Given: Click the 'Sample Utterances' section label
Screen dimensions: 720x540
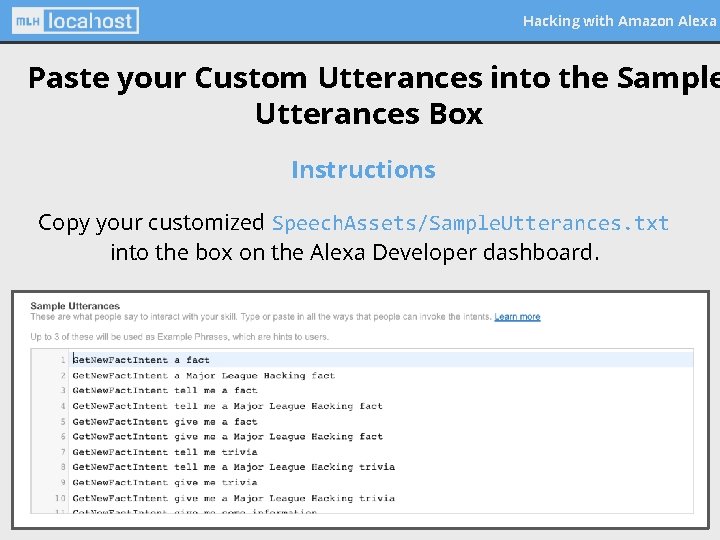Looking at the screenshot, I should (x=75, y=306).
